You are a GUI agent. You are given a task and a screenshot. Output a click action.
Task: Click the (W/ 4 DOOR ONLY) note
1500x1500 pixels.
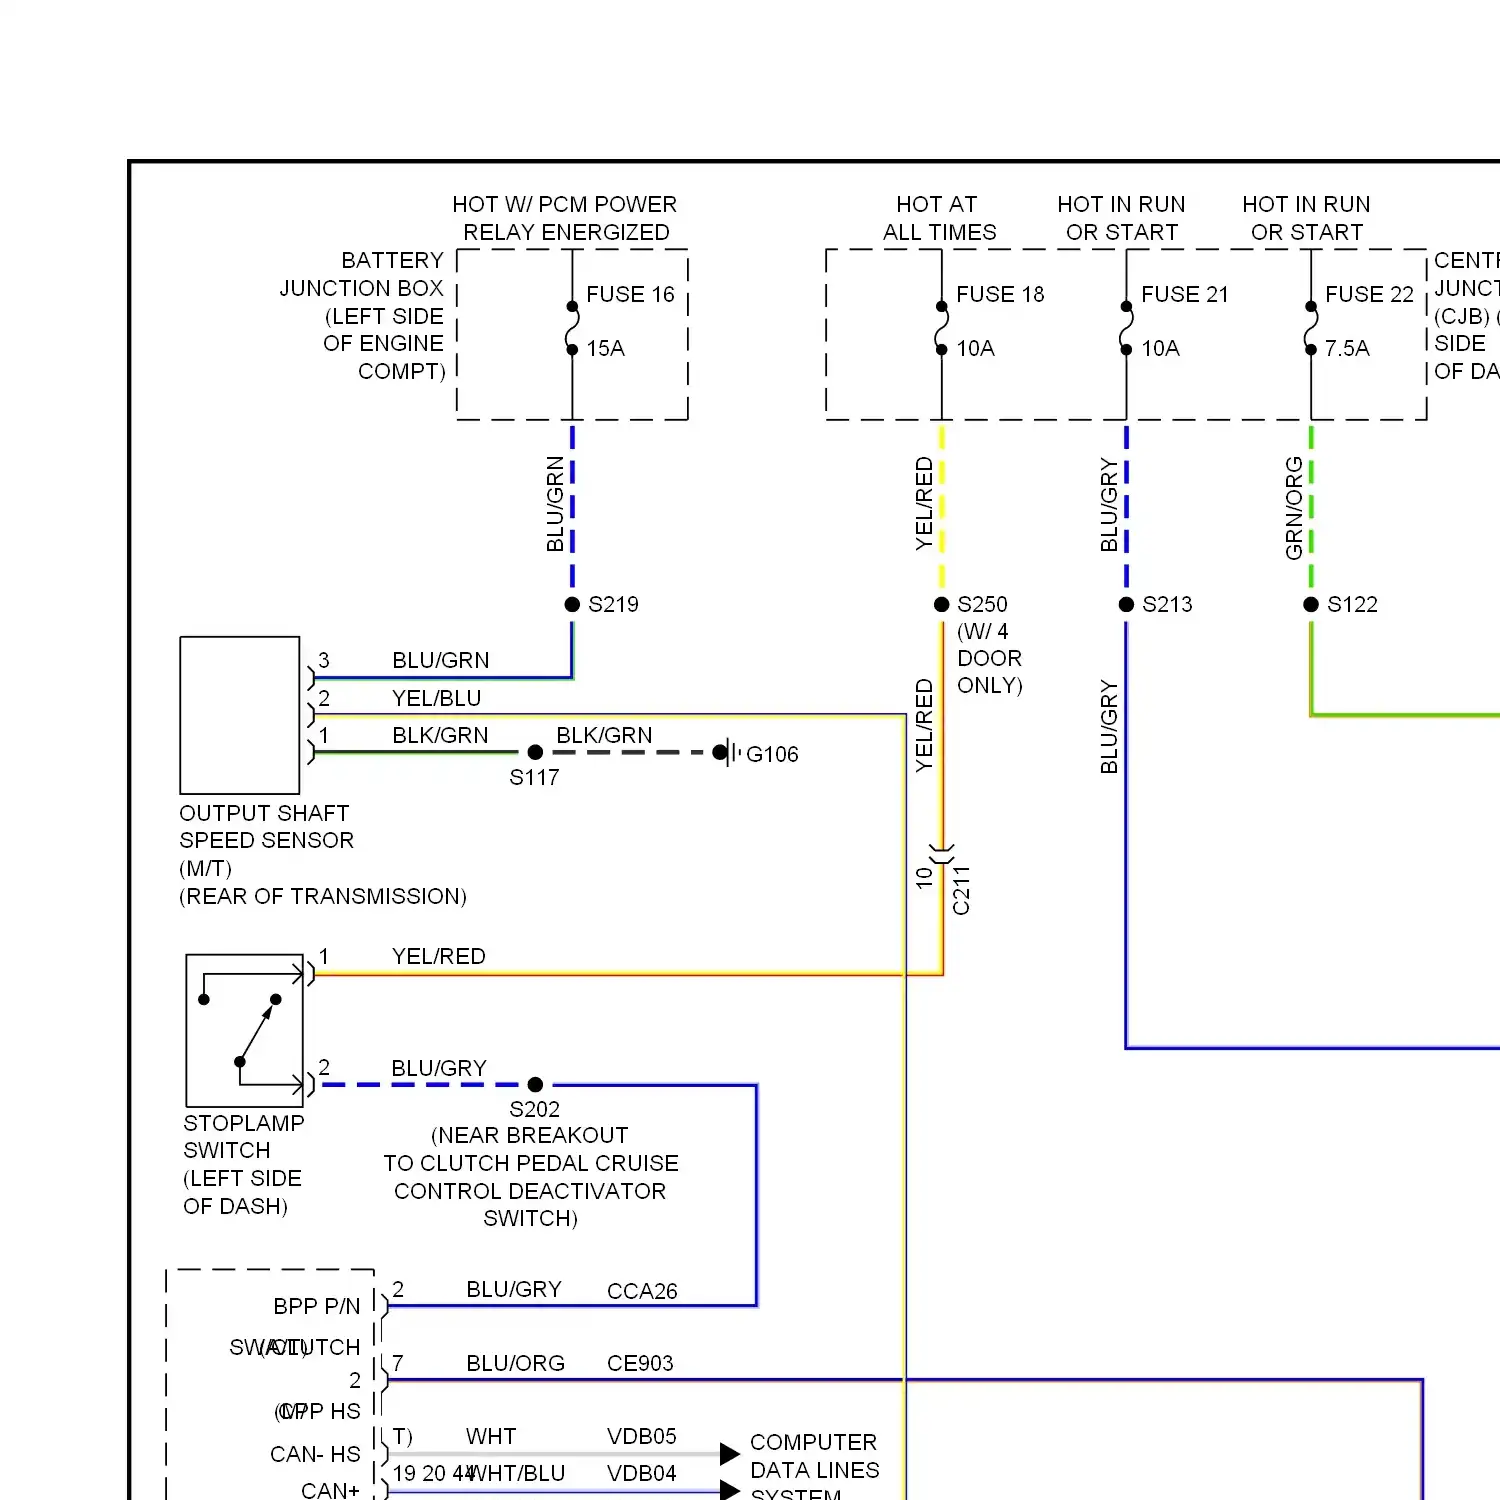[x=989, y=658]
